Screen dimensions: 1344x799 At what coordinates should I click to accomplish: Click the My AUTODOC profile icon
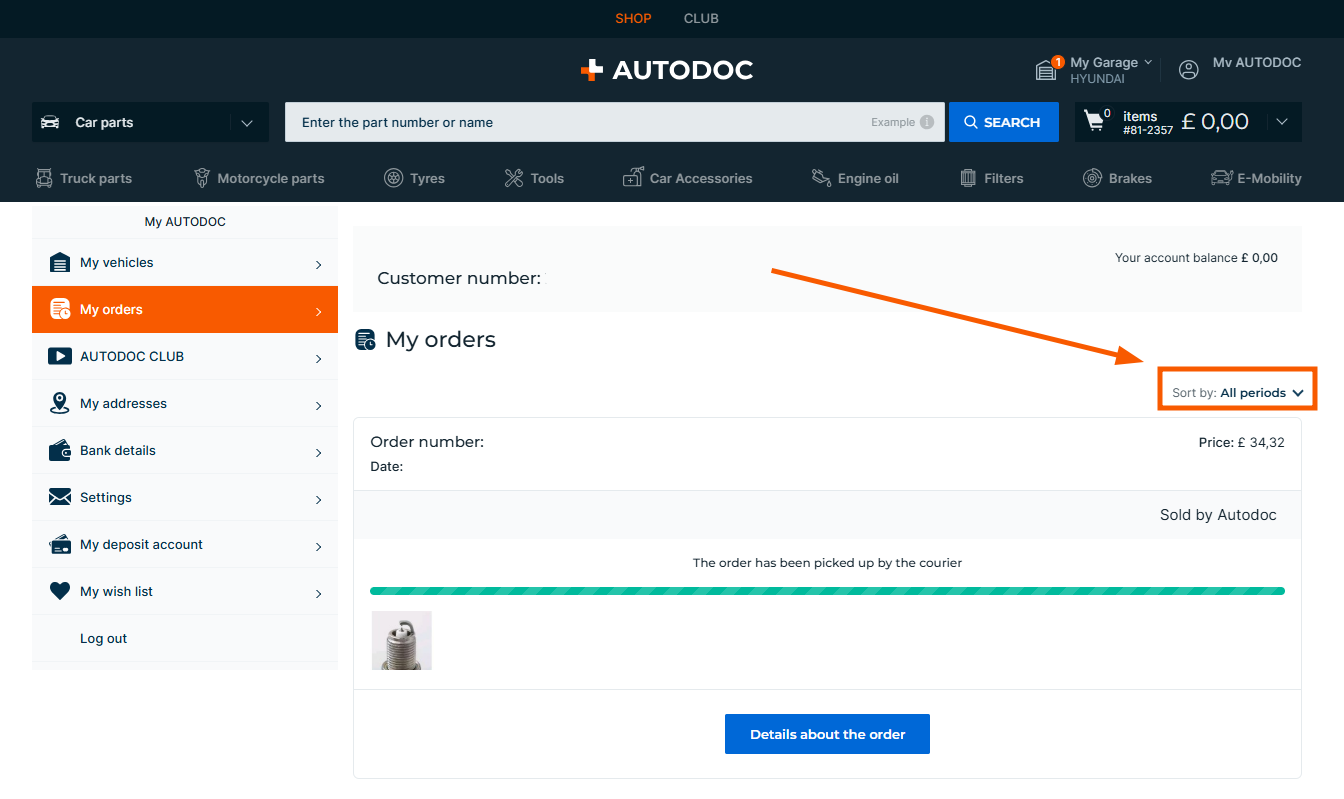click(x=1188, y=69)
